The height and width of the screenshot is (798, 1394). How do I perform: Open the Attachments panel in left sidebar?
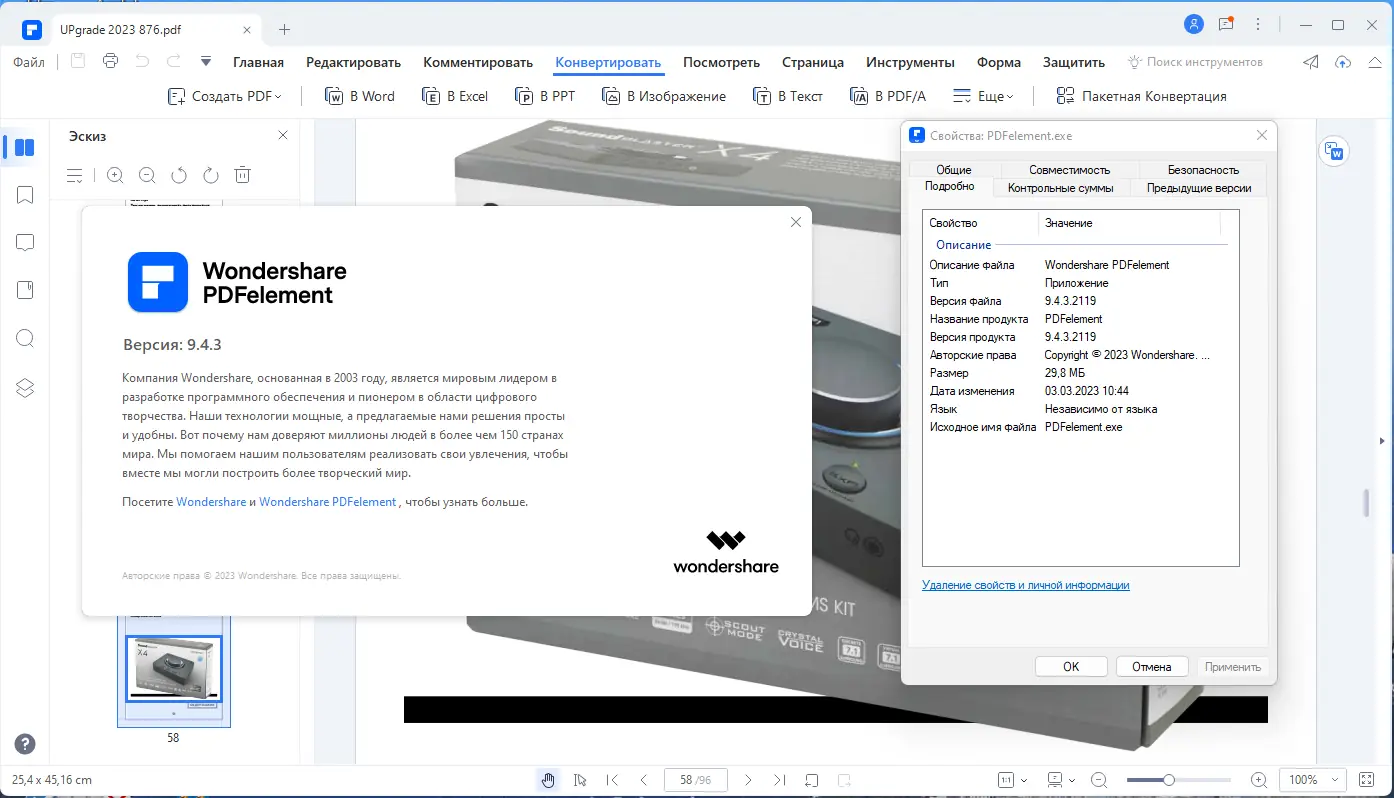(25, 290)
